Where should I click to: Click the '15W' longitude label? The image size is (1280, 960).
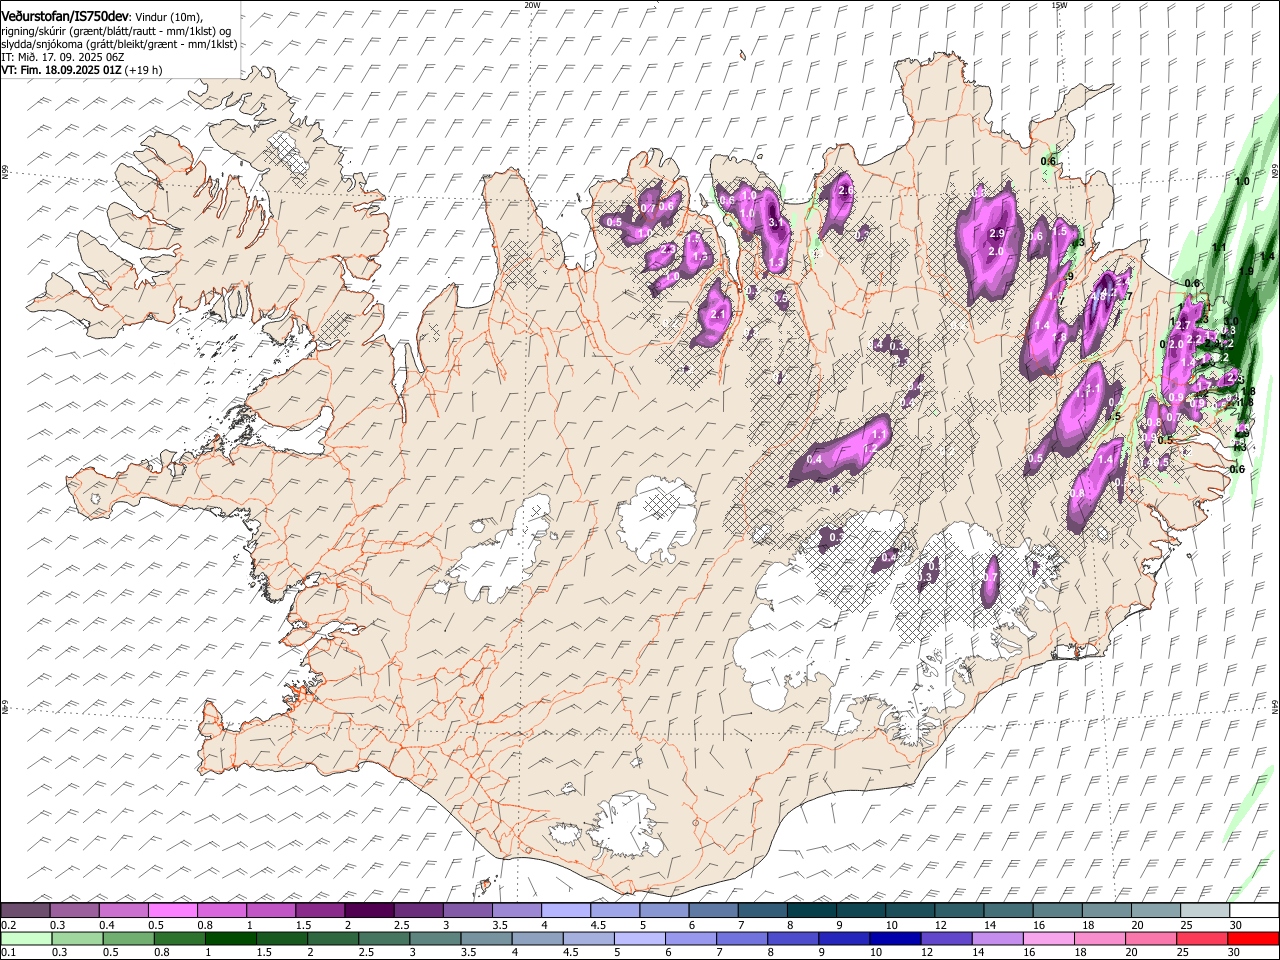(x=1059, y=5)
